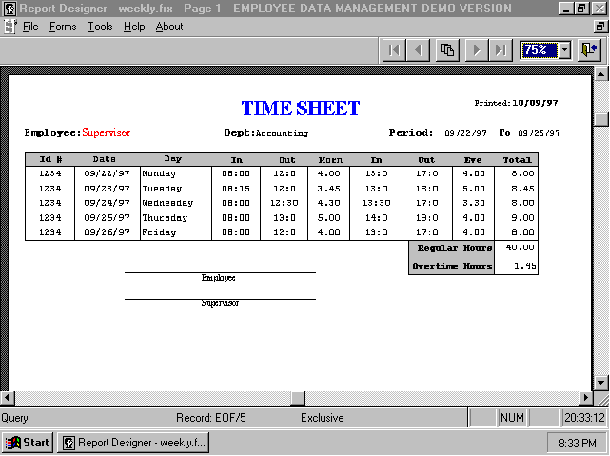Click the Friday day cell

159,232
